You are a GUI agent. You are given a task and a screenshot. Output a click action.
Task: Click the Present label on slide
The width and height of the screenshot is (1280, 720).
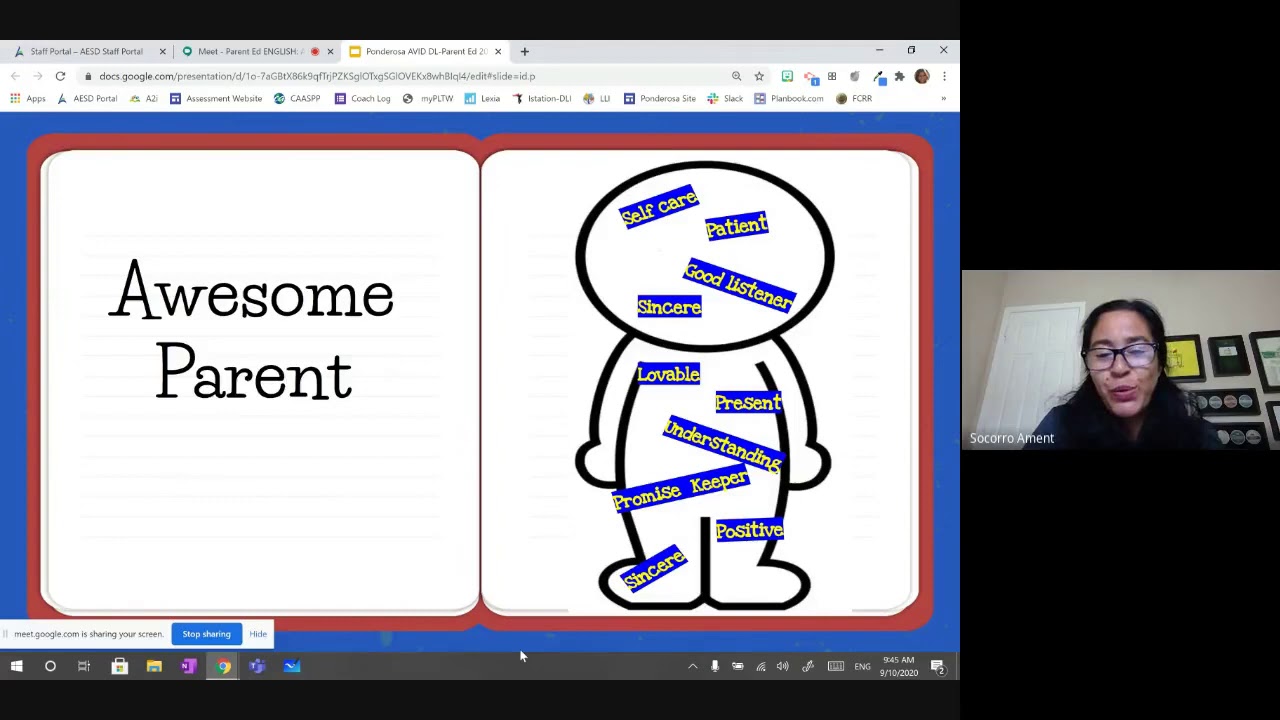748,402
